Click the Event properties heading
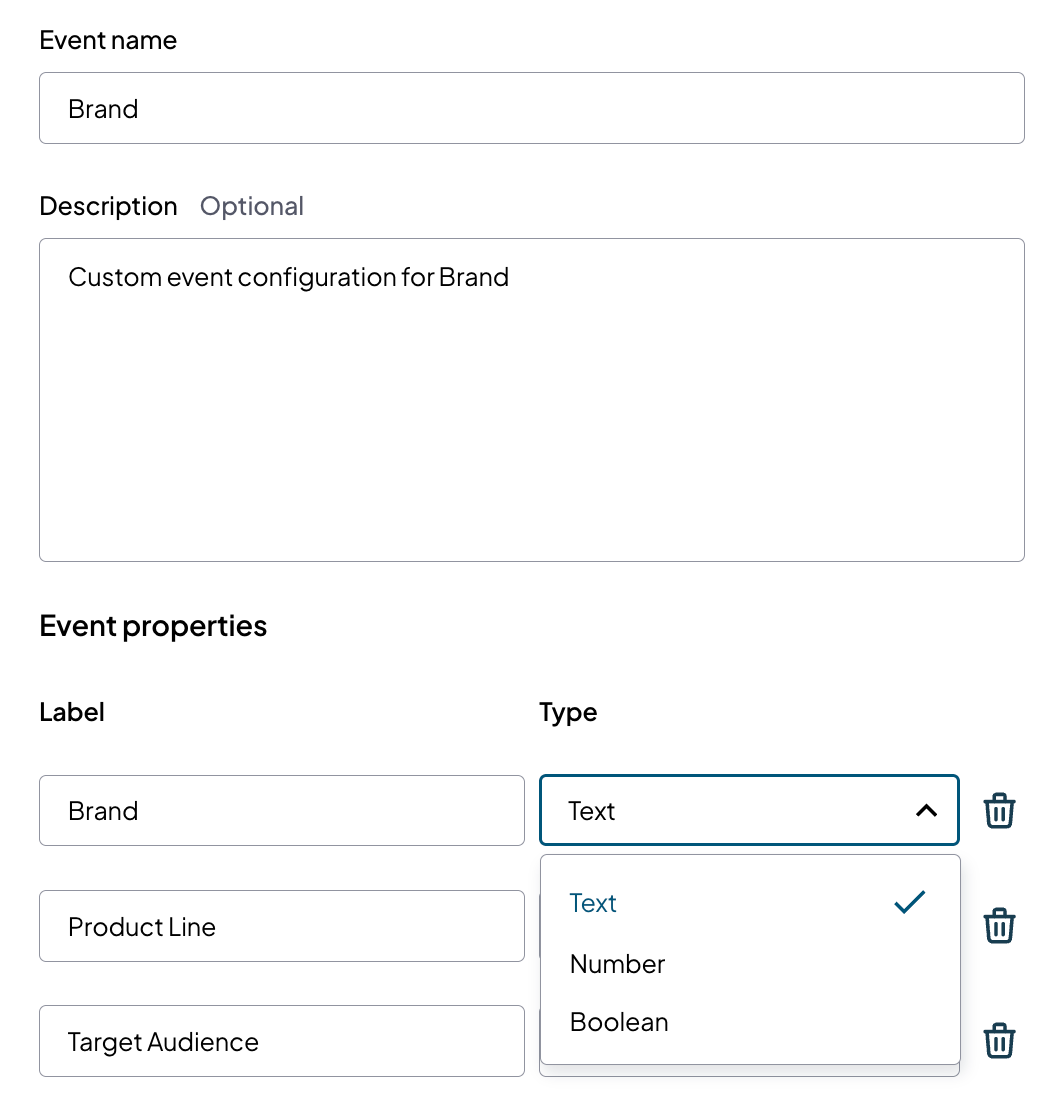The width and height of the screenshot is (1064, 1110). click(153, 626)
